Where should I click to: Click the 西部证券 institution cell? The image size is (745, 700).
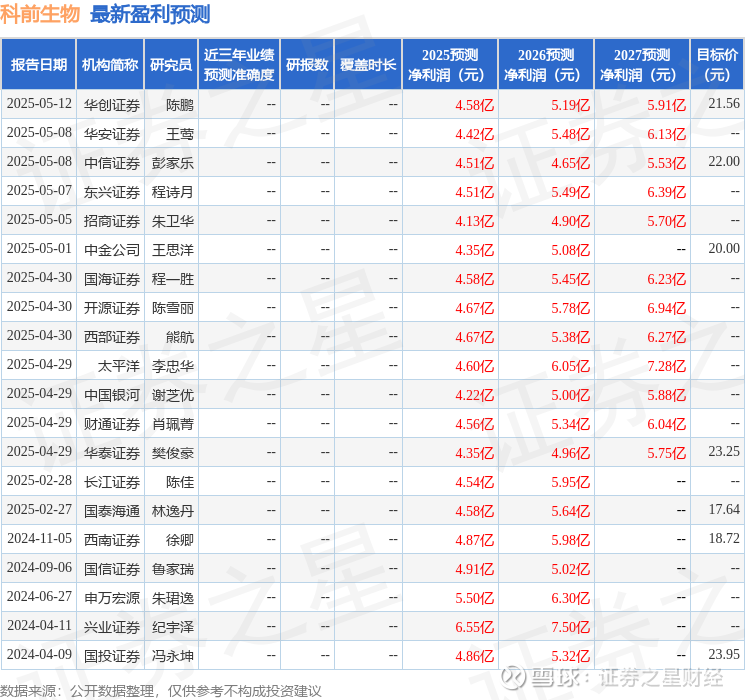click(112, 336)
